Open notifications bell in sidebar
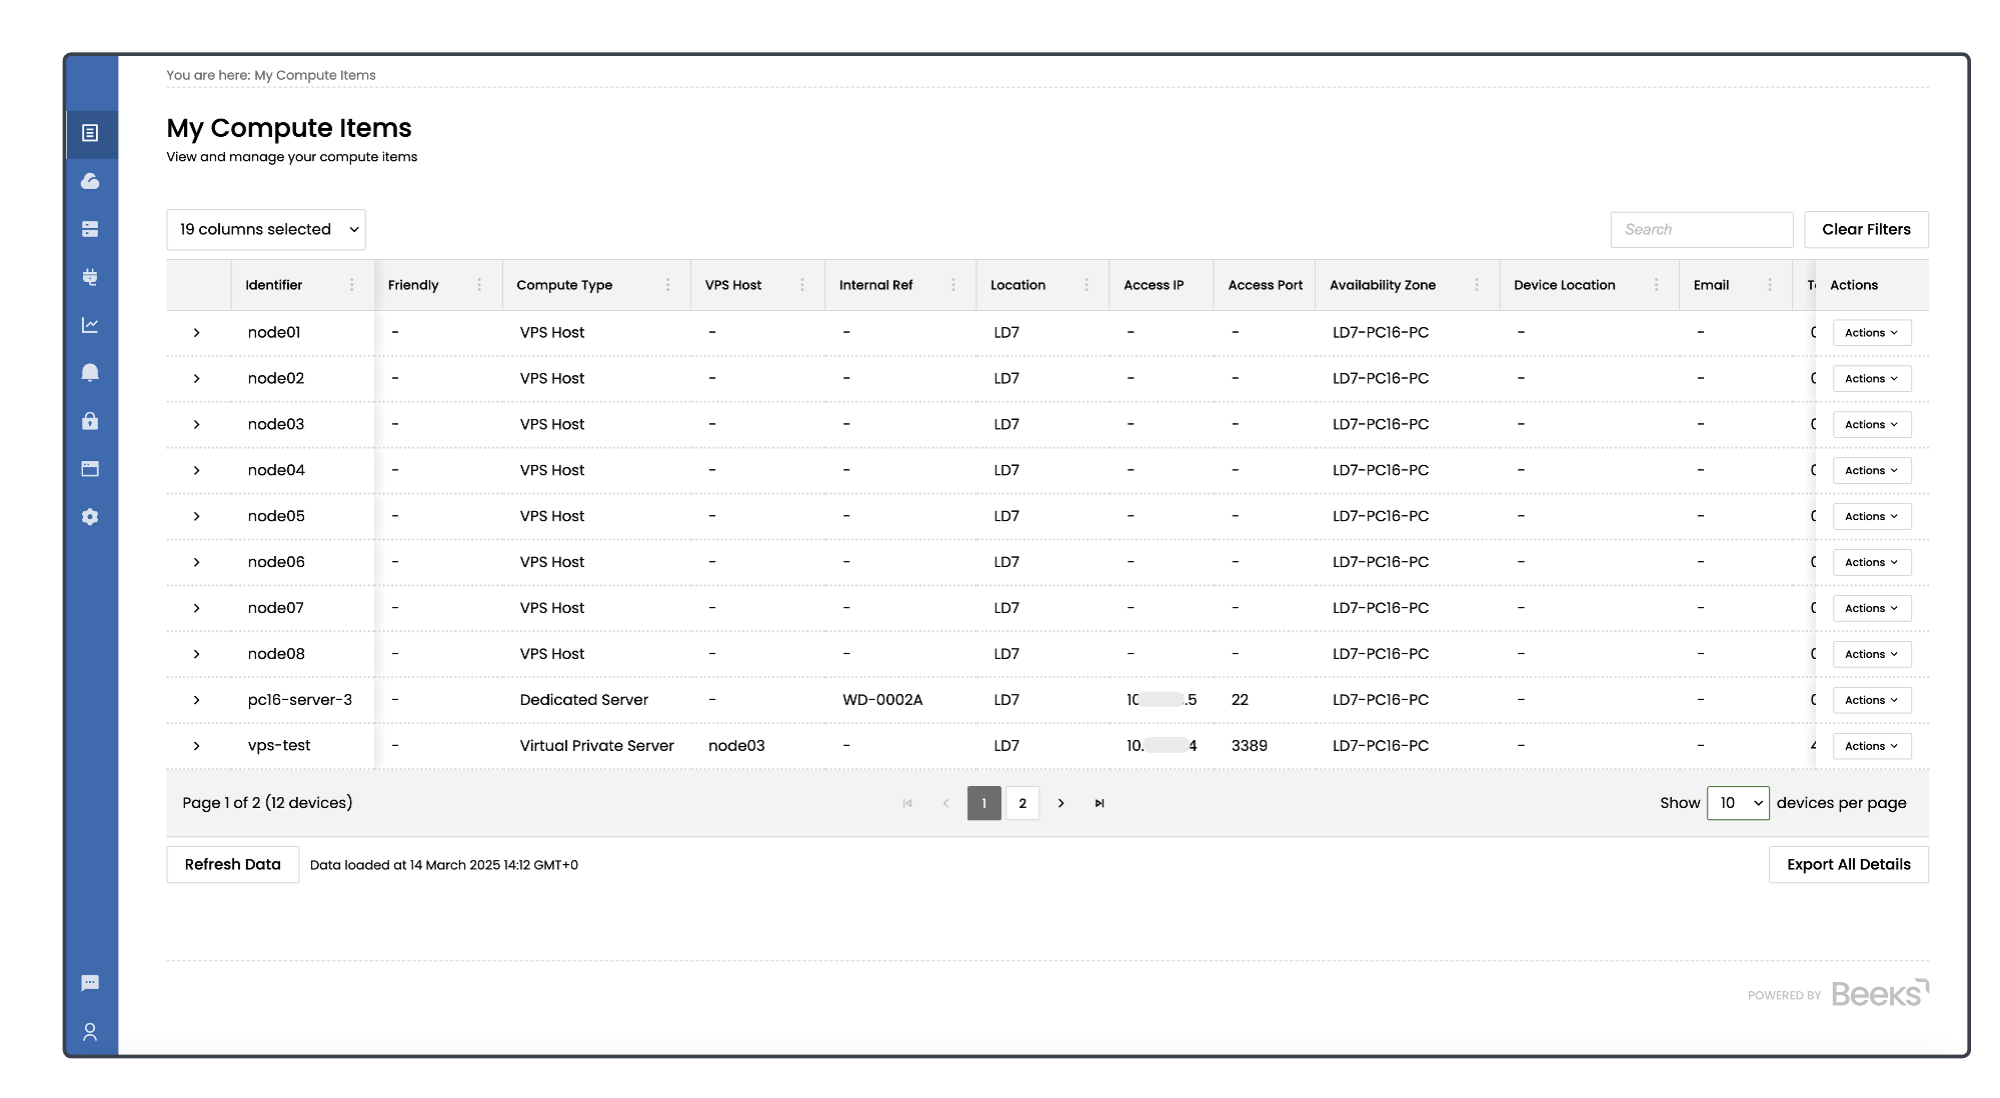This screenshot has width=2000, height=1098. pyautogui.click(x=90, y=373)
